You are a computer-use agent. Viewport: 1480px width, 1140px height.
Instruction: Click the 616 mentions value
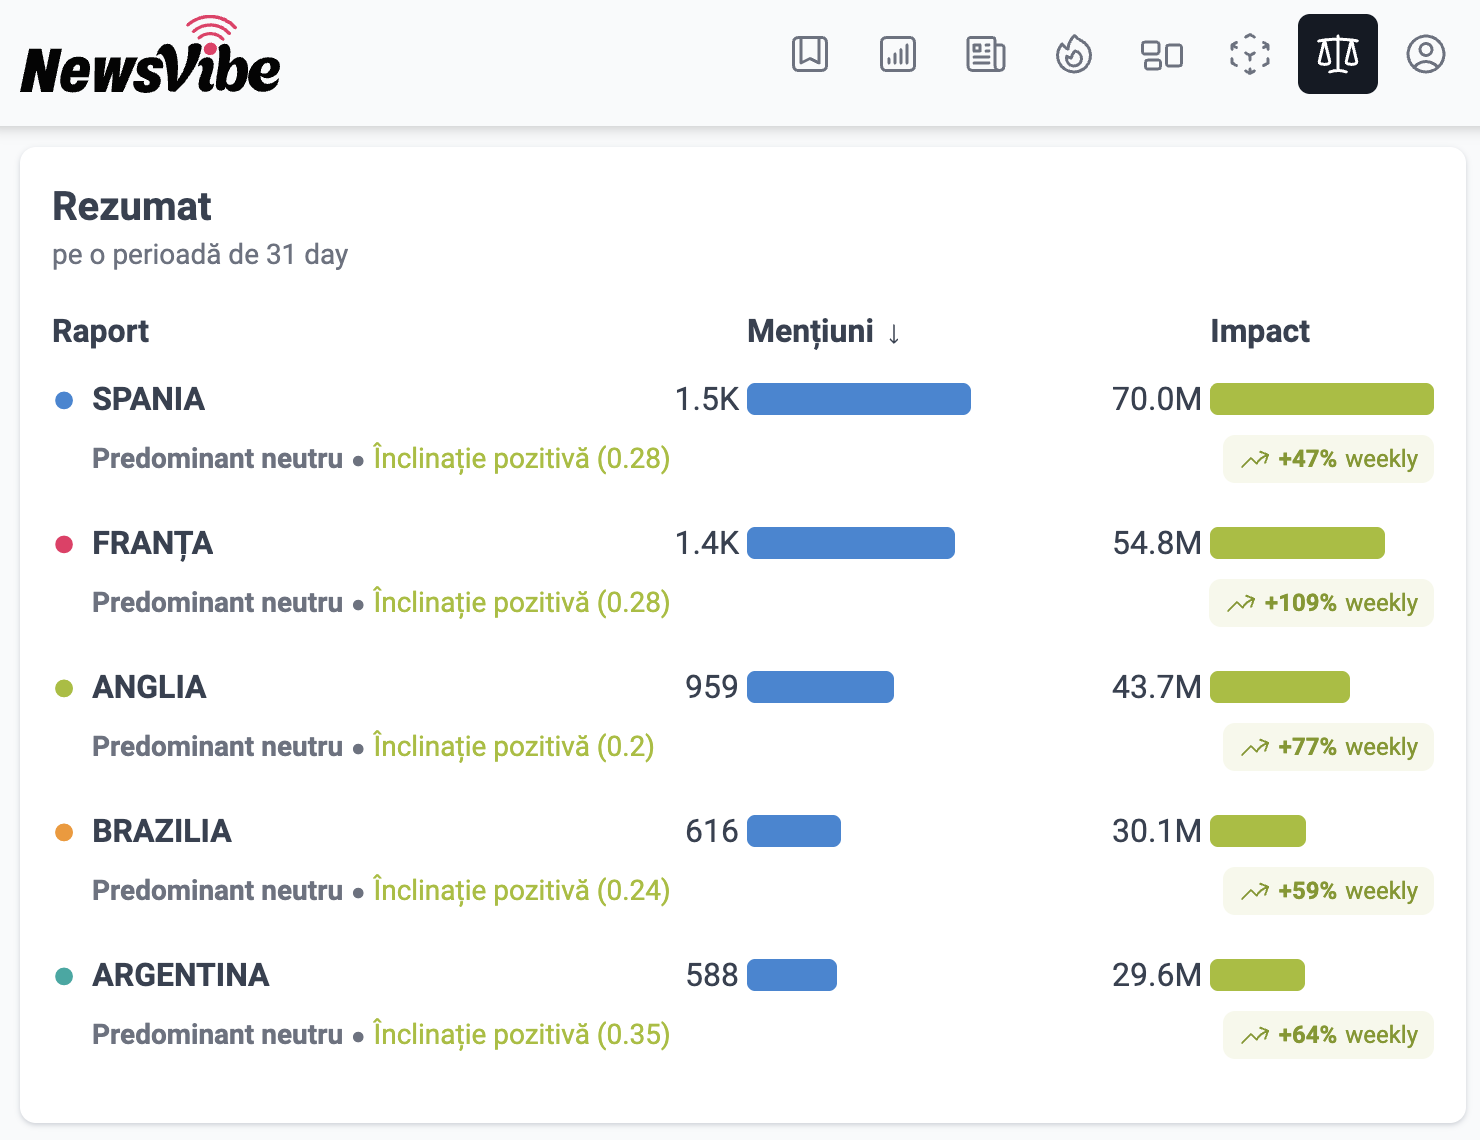coord(712,831)
